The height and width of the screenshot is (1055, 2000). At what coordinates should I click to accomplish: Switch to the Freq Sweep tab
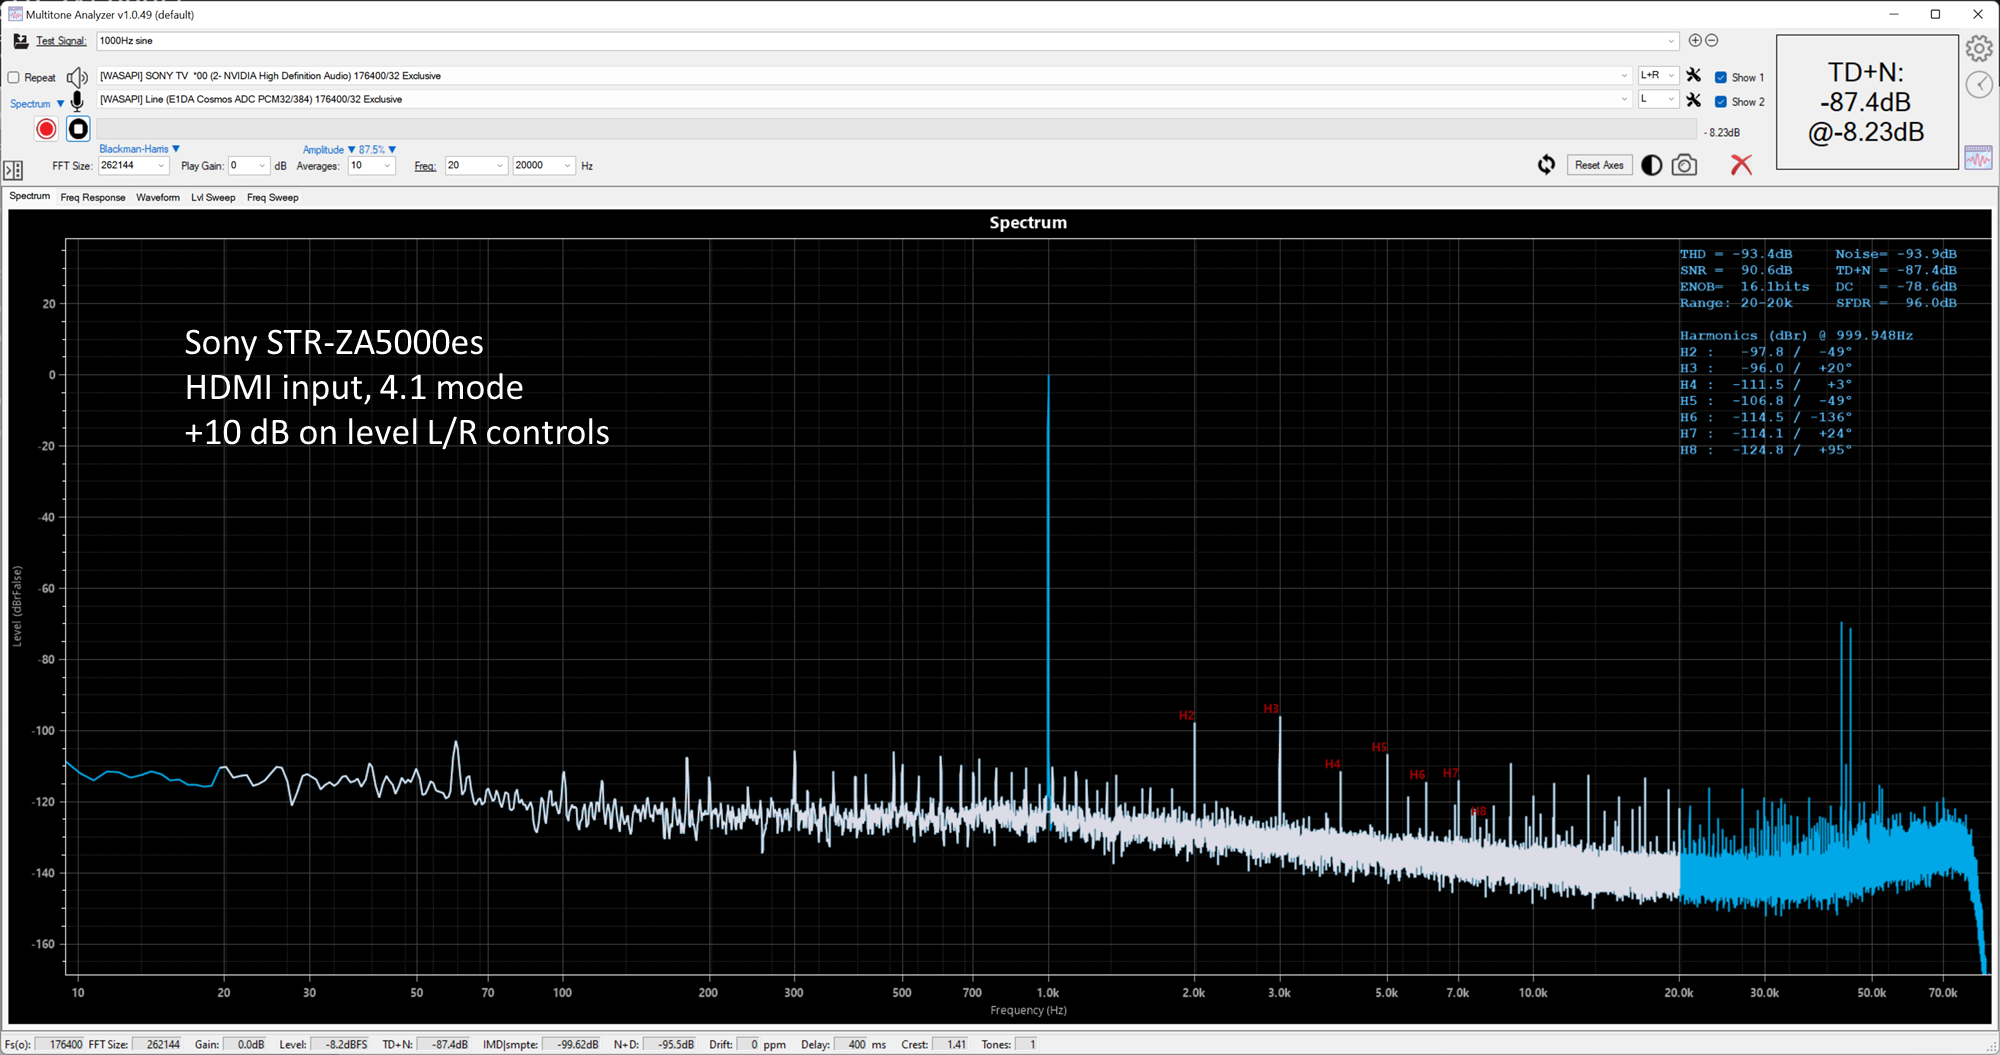(272, 197)
